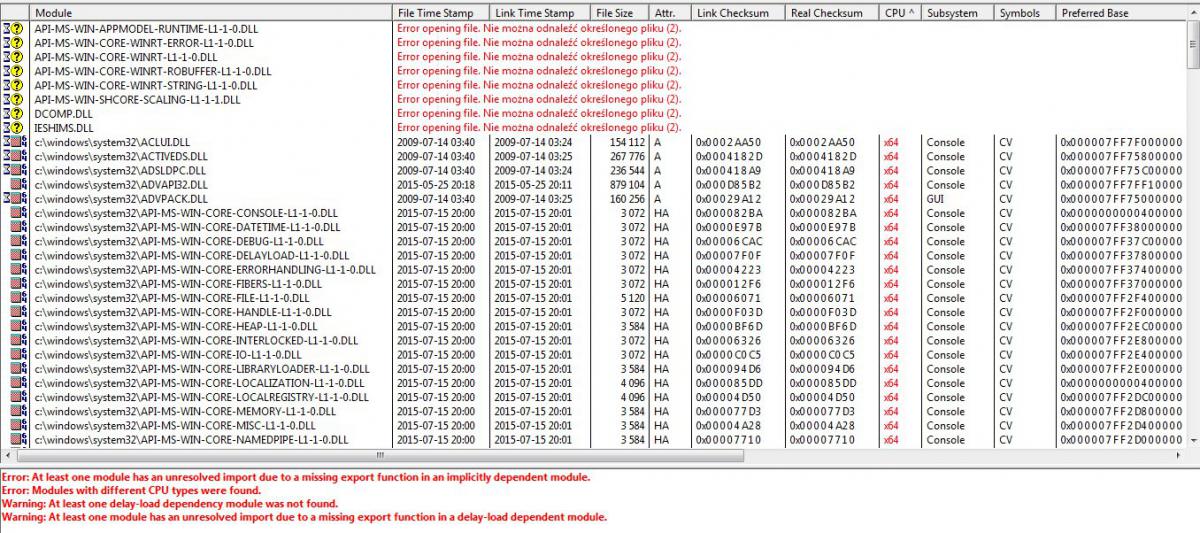Sort the list by the Module column header
Image resolution: width=1200 pixels, height=533 pixels.
(x=210, y=13)
